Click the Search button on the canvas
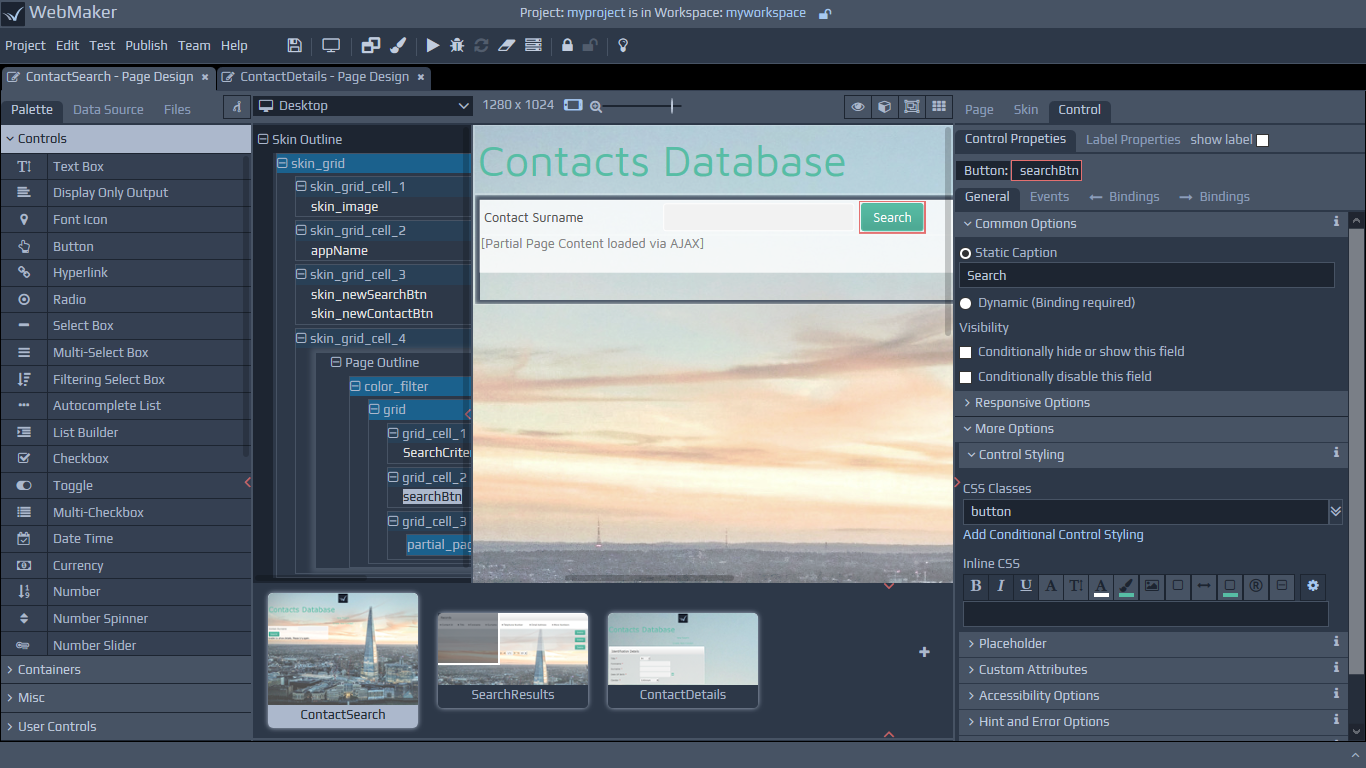 [891, 218]
